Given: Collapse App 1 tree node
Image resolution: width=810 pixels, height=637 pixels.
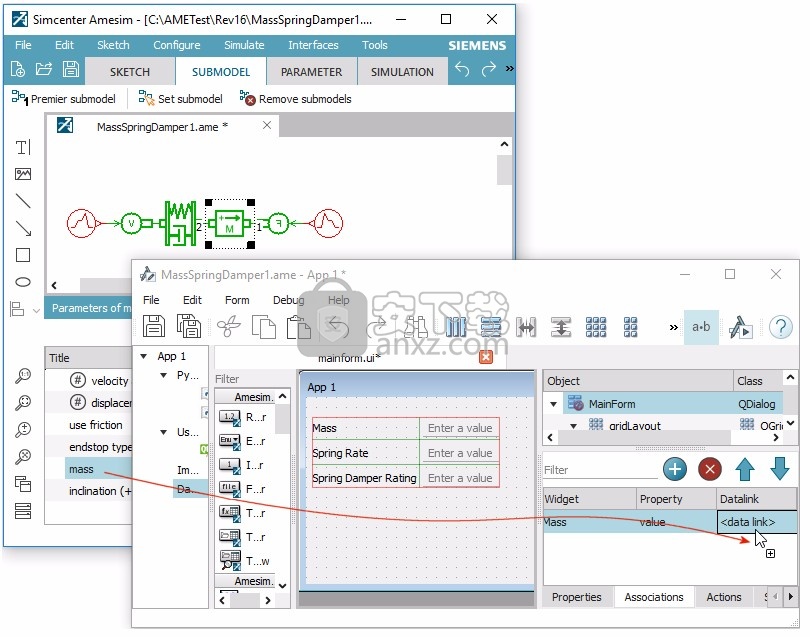Looking at the screenshot, I should click(x=144, y=356).
